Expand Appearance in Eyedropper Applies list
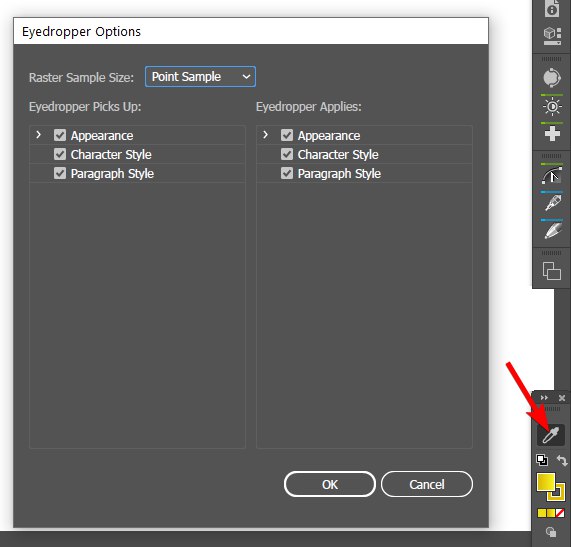The height and width of the screenshot is (547, 571). pos(265,135)
